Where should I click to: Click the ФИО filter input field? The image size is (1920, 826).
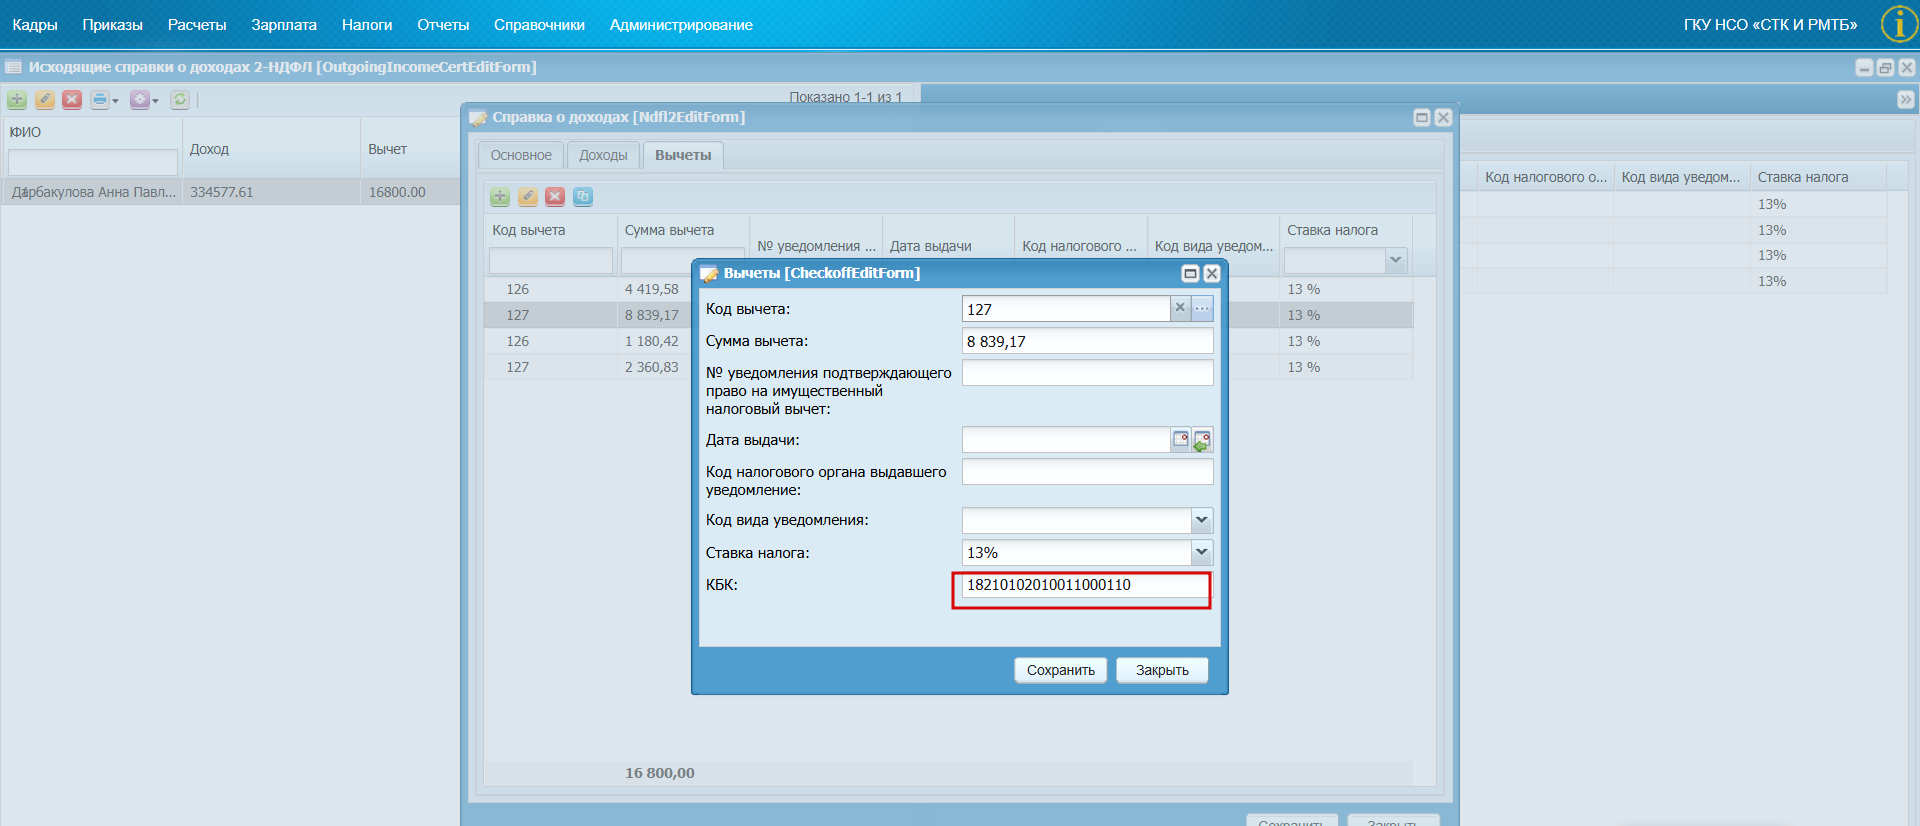point(92,162)
